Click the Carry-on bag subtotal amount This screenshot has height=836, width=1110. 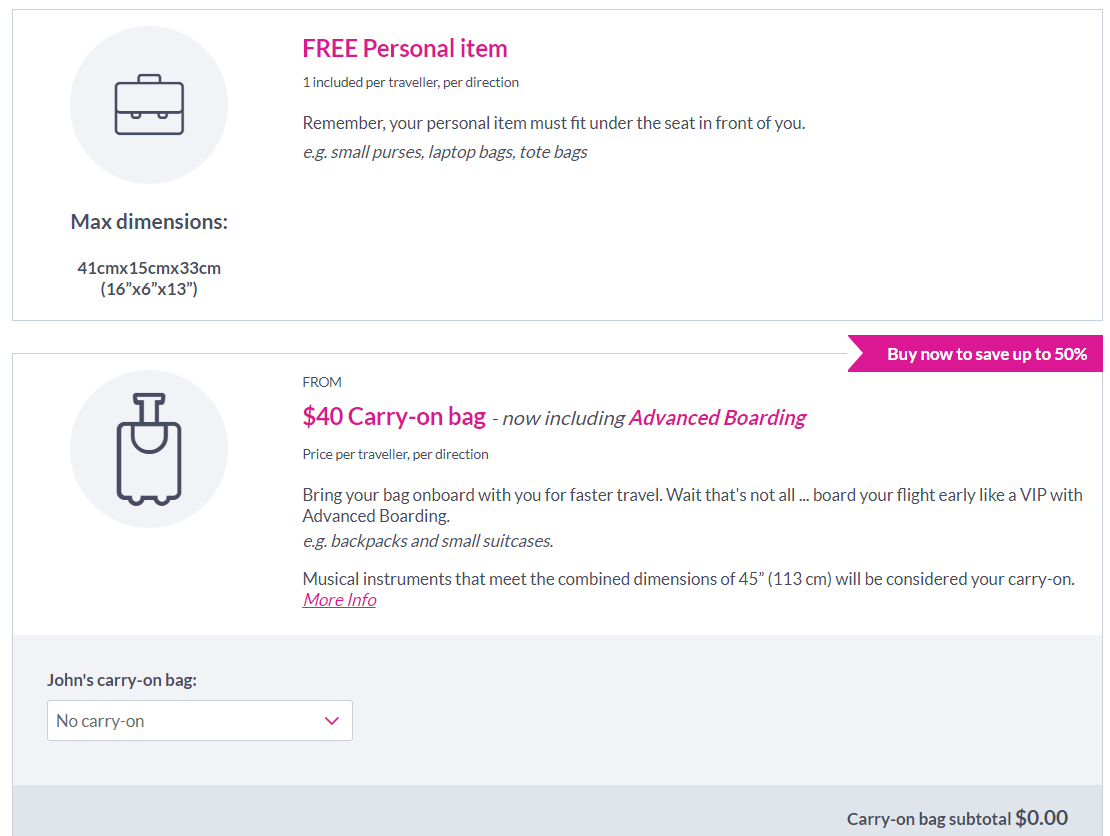pyautogui.click(x=1041, y=818)
